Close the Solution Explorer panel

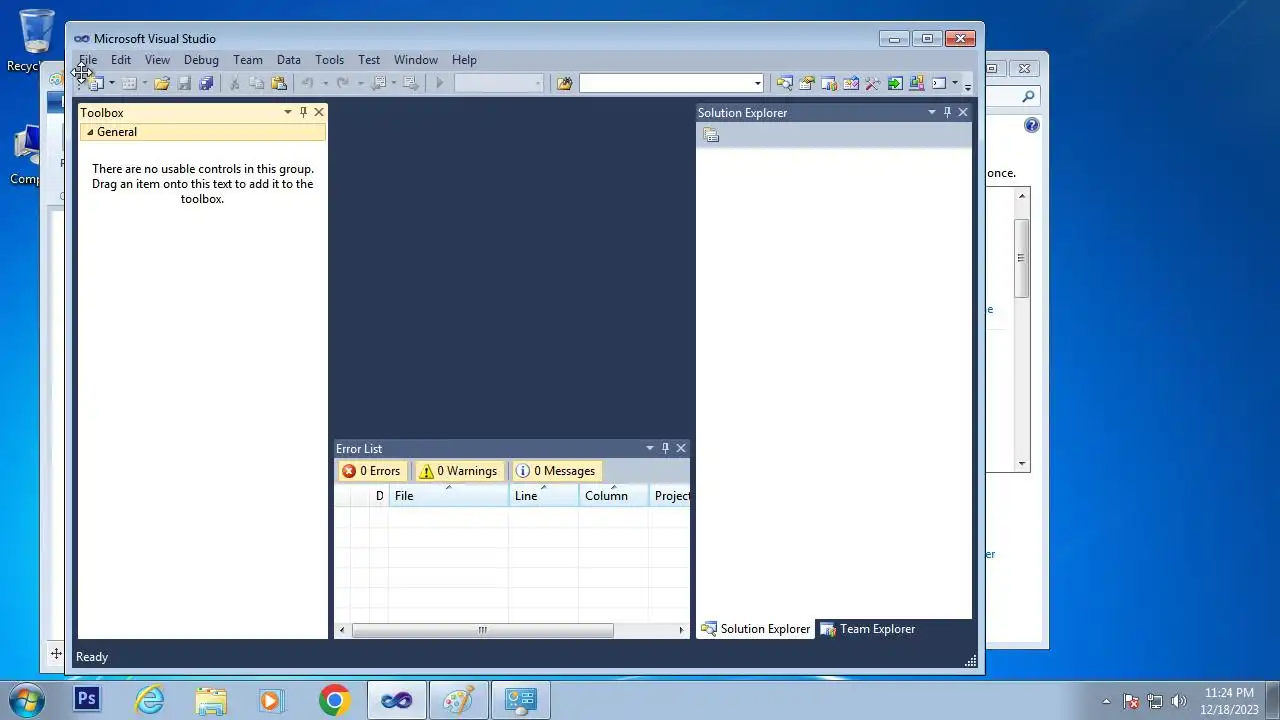pos(963,113)
